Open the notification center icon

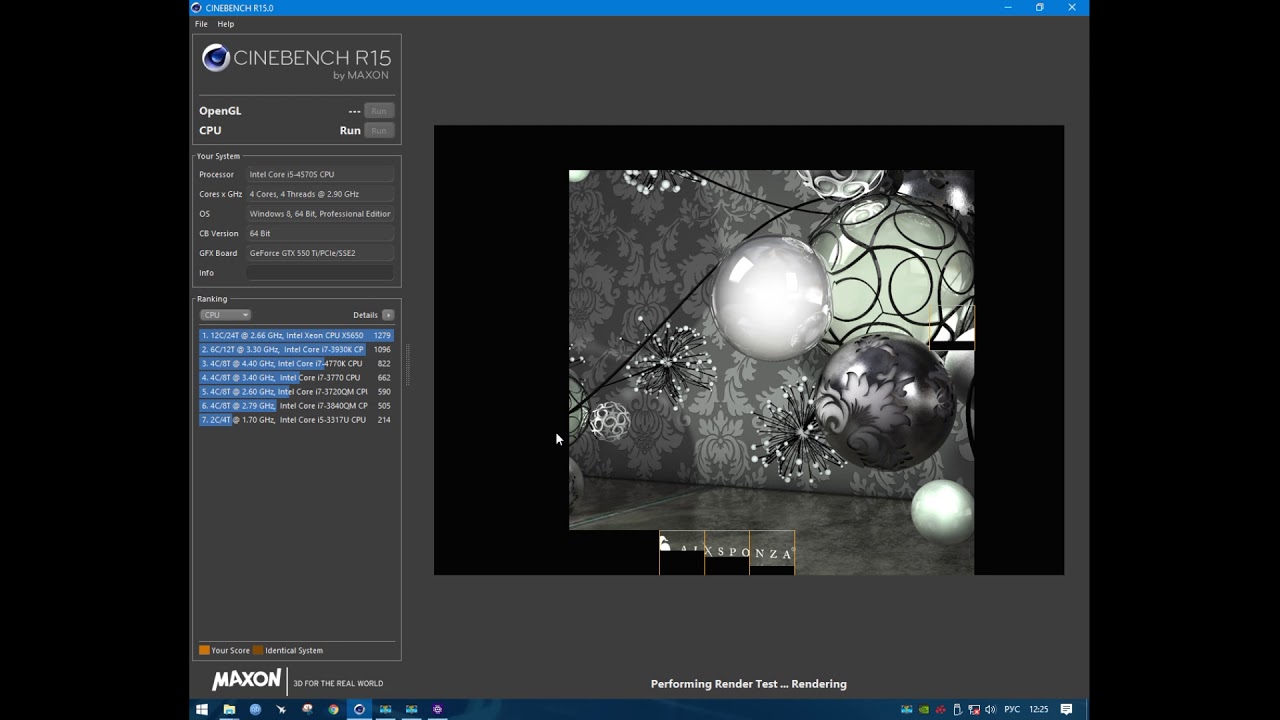pos(1066,710)
